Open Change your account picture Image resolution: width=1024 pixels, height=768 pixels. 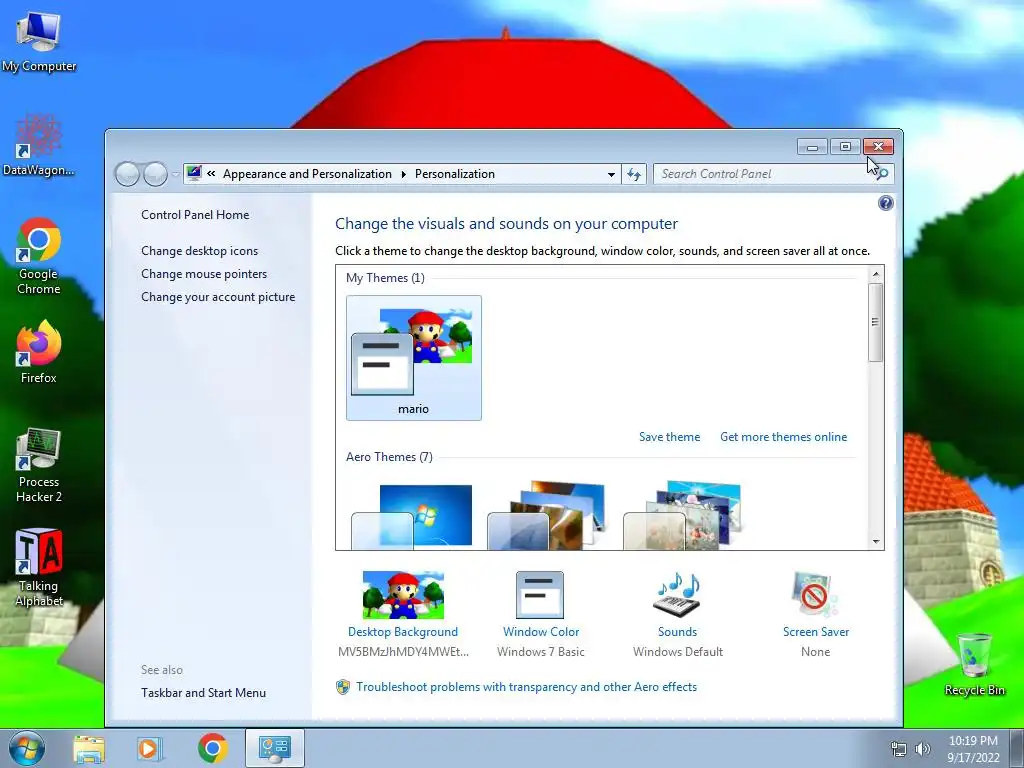click(x=217, y=297)
